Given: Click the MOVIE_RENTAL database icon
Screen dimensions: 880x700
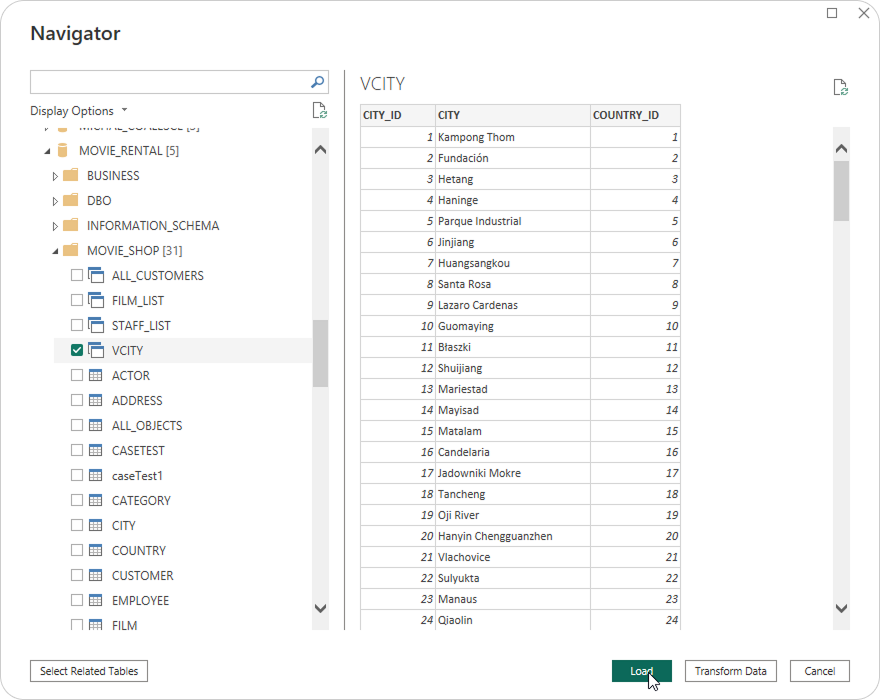Looking at the screenshot, I should point(63,151).
